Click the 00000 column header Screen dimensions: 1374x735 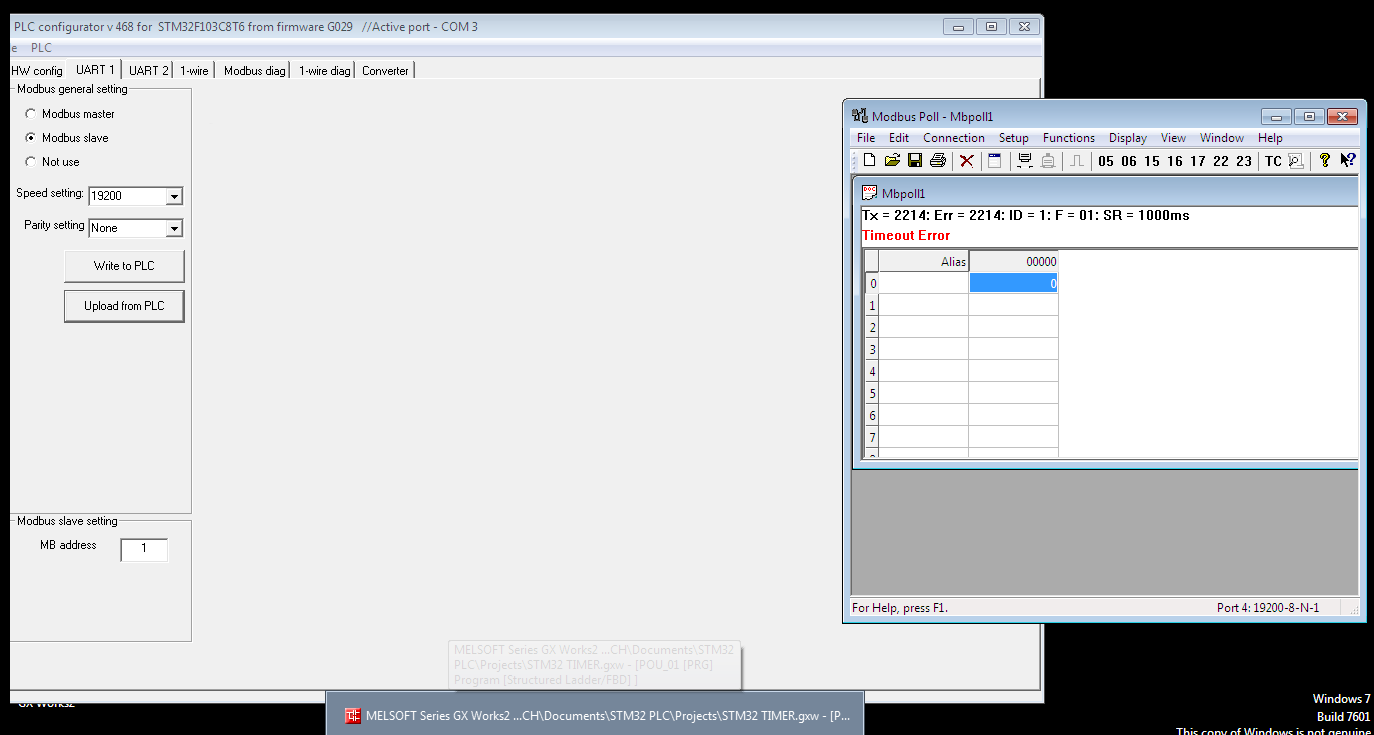(x=1014, y=262)
